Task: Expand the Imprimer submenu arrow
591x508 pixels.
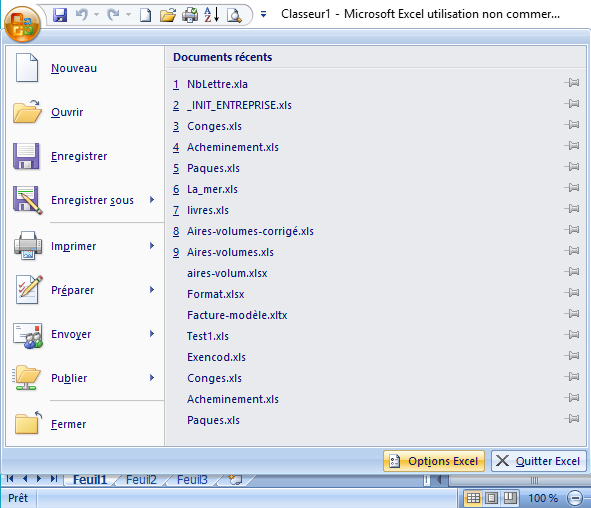Action: point(152,246)
